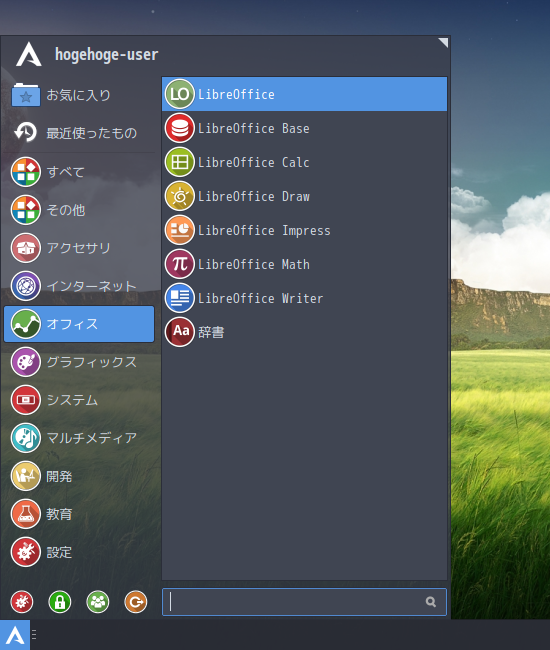Image resolution: width=550 pixels, height=650 pixels.
Task: Choose the アクセサリ category
Action: [x=79, y=248]
